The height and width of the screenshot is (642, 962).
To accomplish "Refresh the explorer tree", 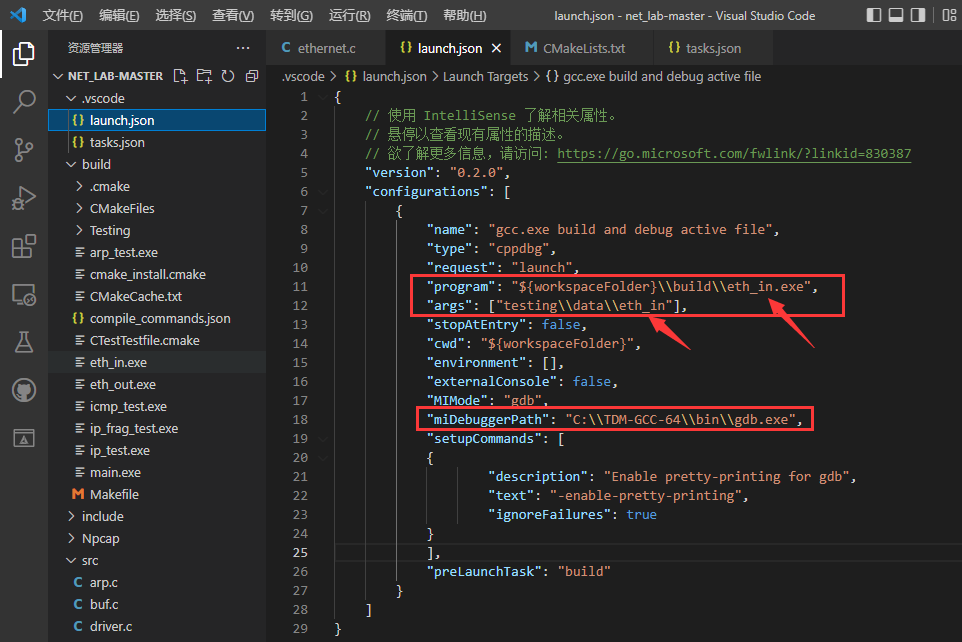I will 228,76.
